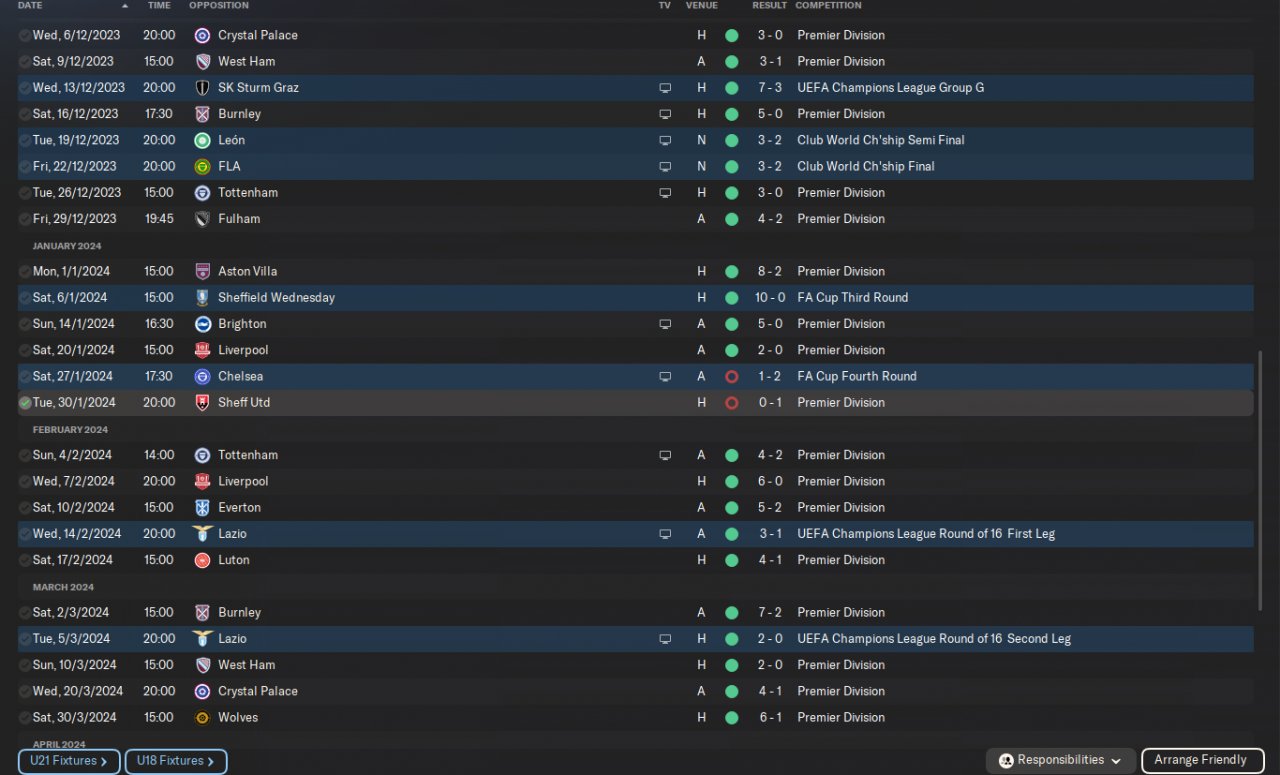Sort fixtures by the Date column header
The image size is (1280, 775).
point(30,6)
